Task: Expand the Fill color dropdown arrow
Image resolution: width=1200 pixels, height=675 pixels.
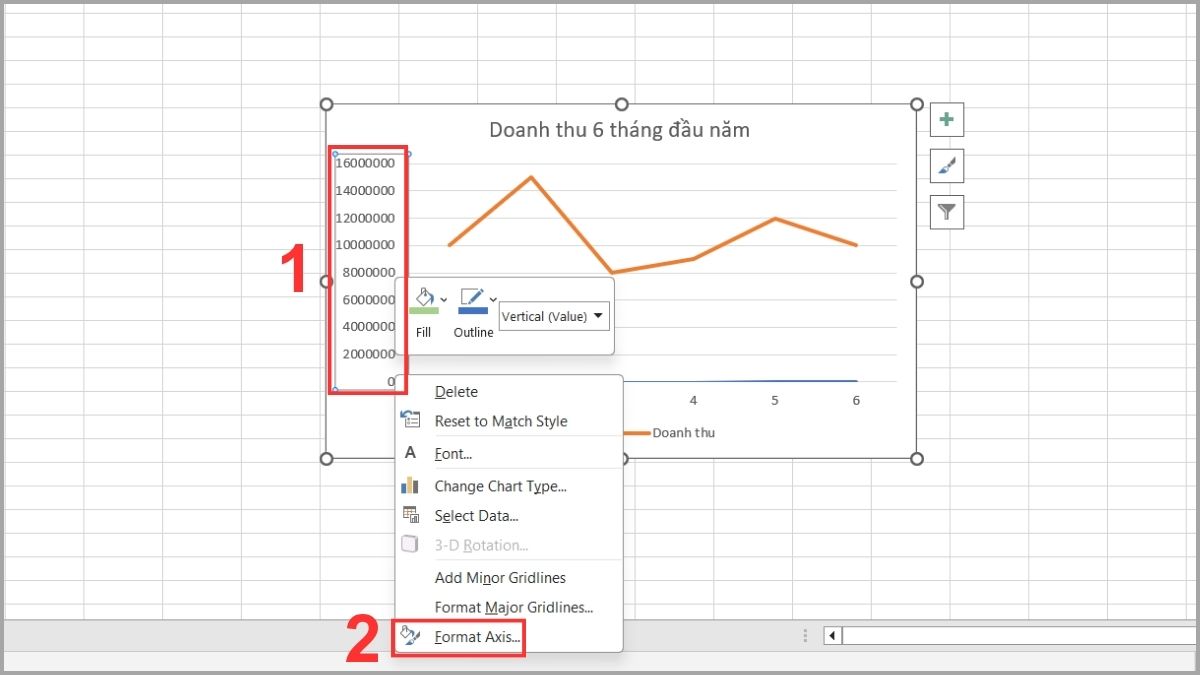Action: point(444,299)
